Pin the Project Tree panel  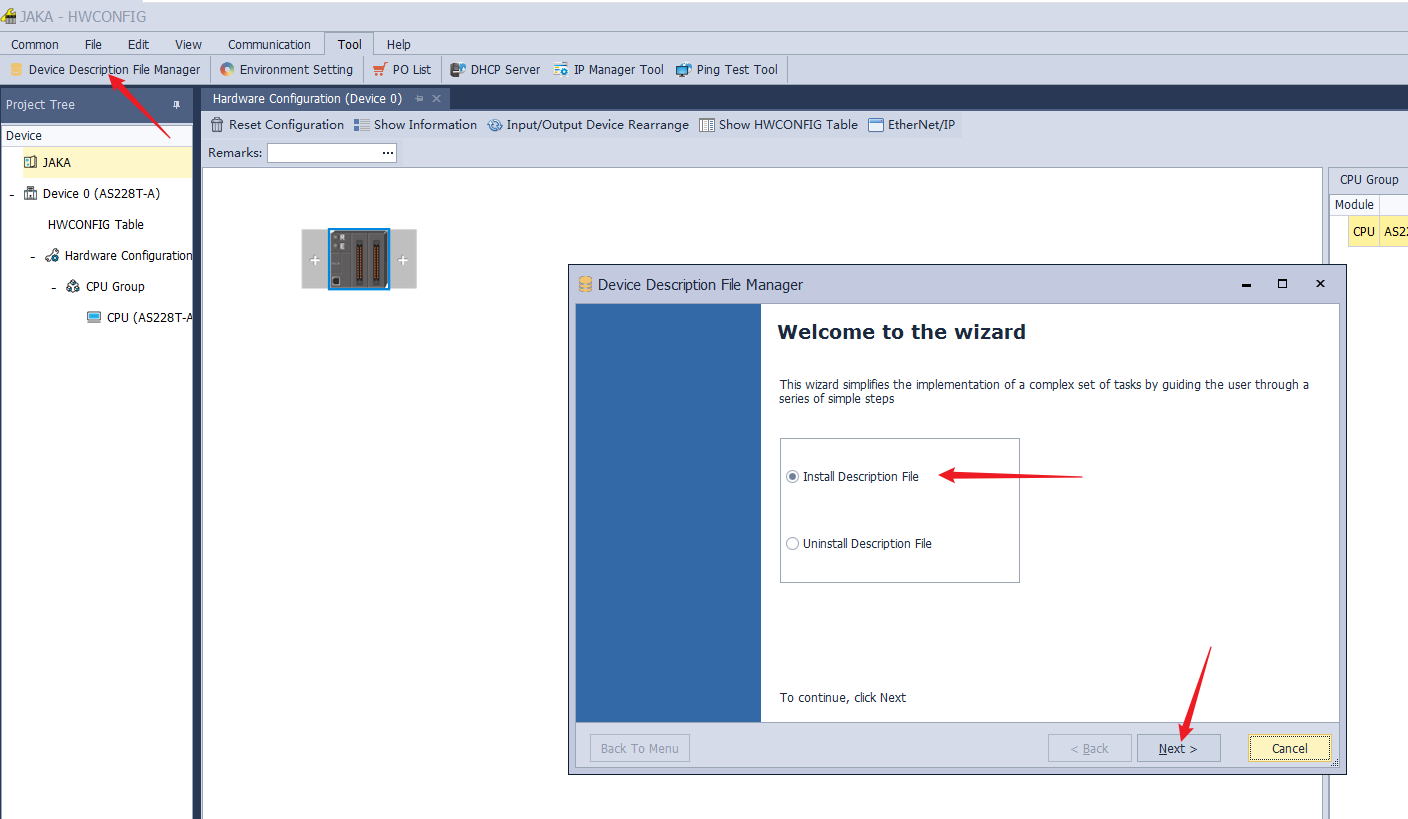click(177, 105)
